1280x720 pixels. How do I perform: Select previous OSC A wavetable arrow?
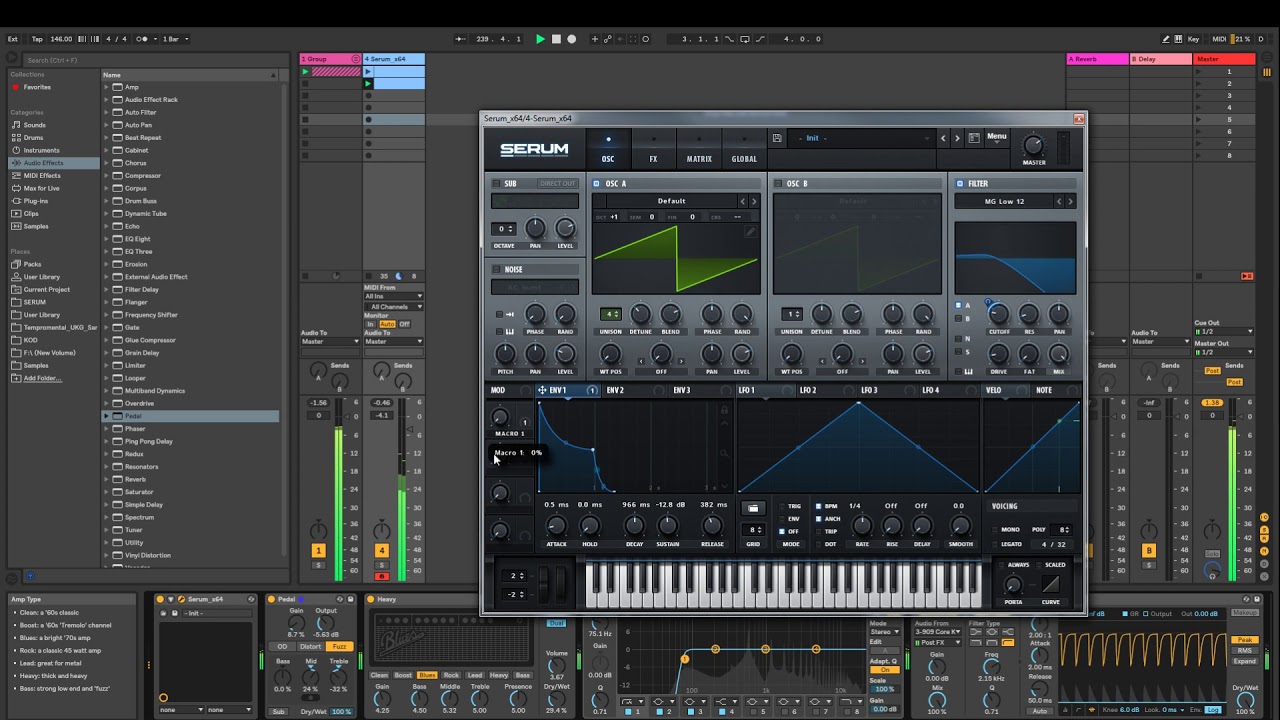pos(743,201)
